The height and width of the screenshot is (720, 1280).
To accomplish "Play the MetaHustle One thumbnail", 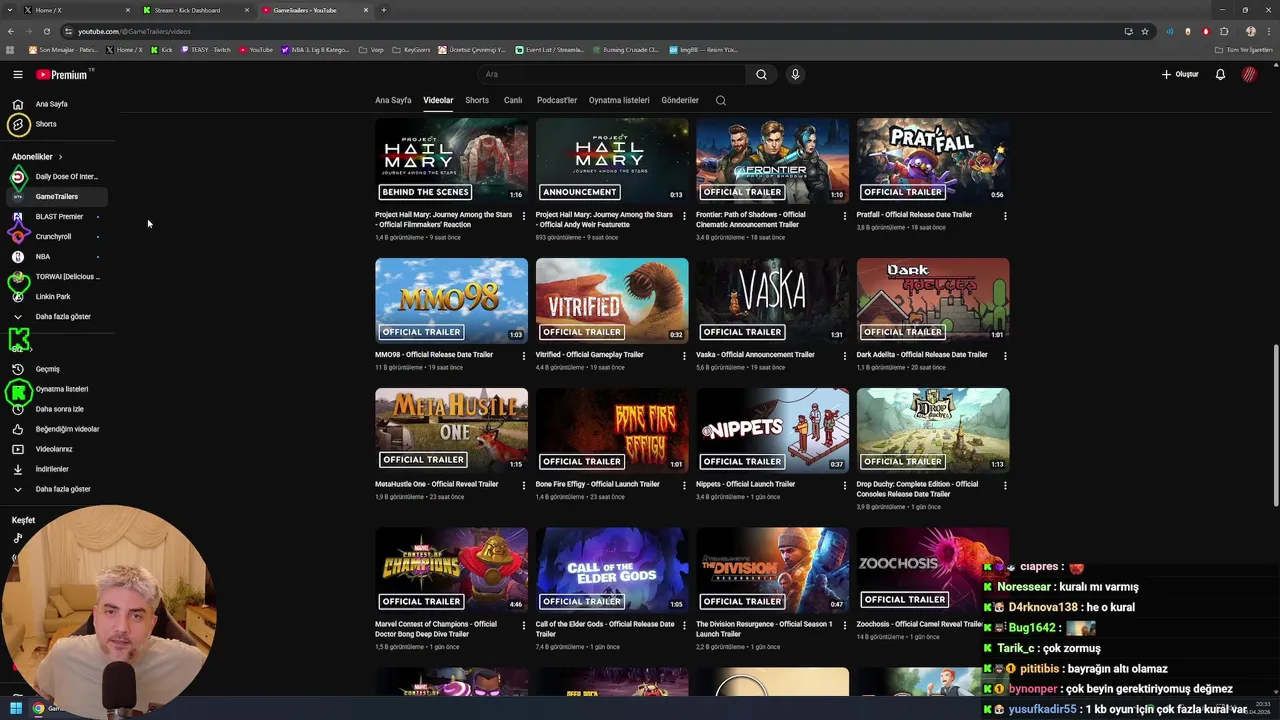I will point(451,430).
